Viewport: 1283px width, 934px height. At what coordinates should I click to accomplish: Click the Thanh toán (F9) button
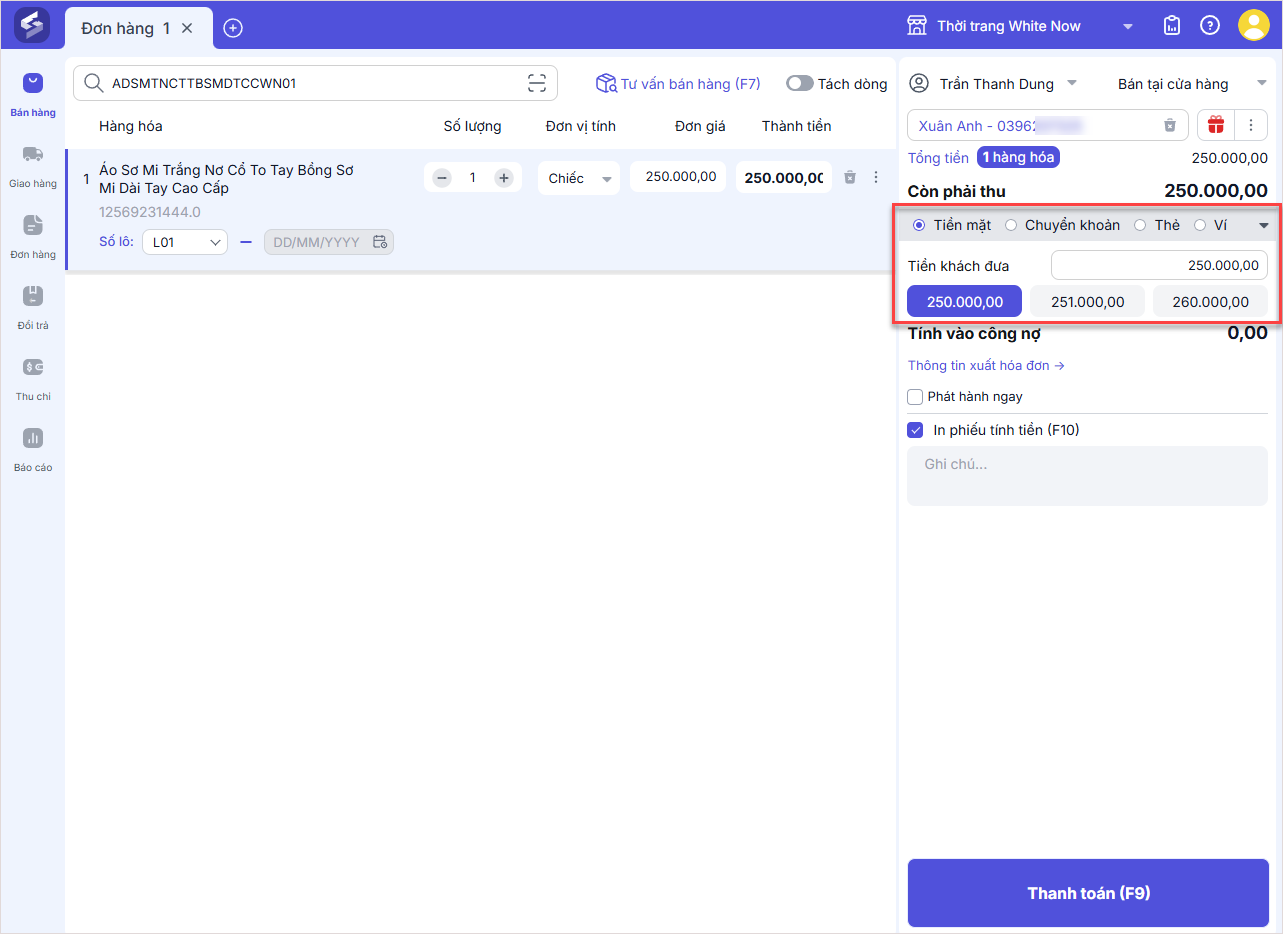coord(1088,893)
